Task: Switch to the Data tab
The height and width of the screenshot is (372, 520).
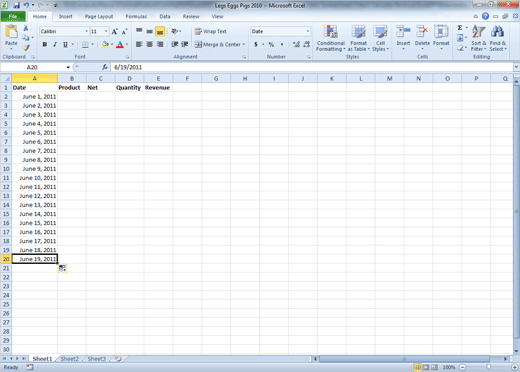Action: [x=165, y=16]
